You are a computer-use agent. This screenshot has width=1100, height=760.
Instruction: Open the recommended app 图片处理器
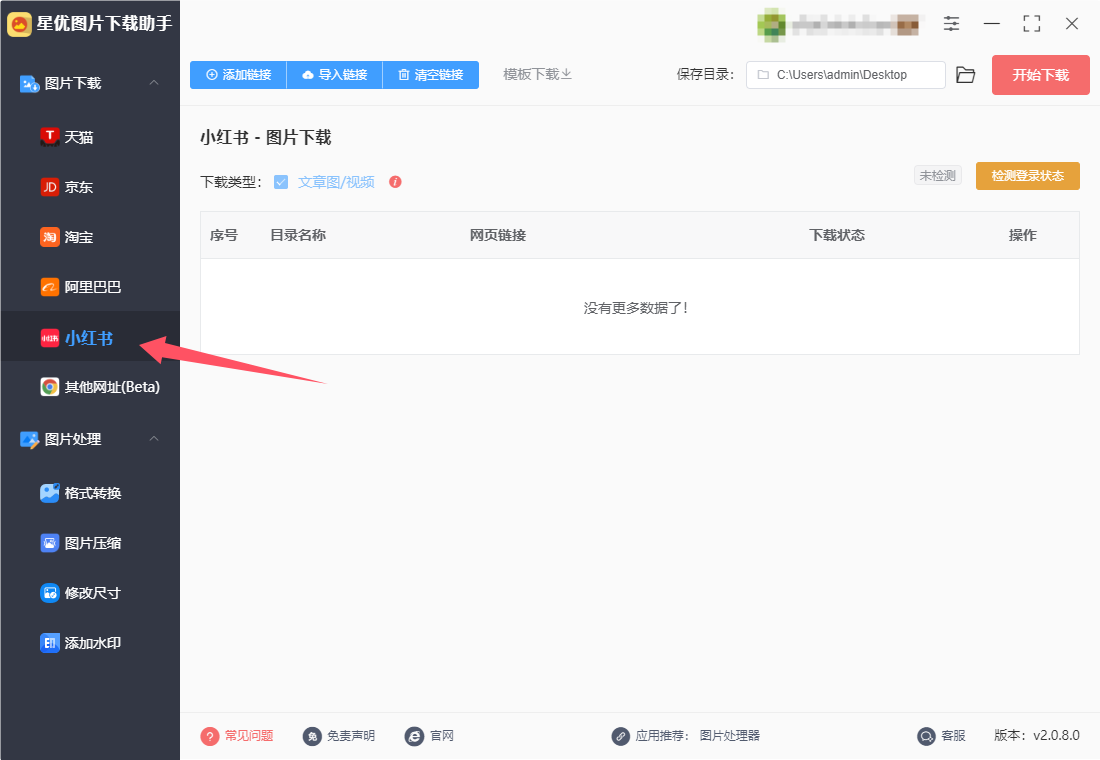point(730,736)
